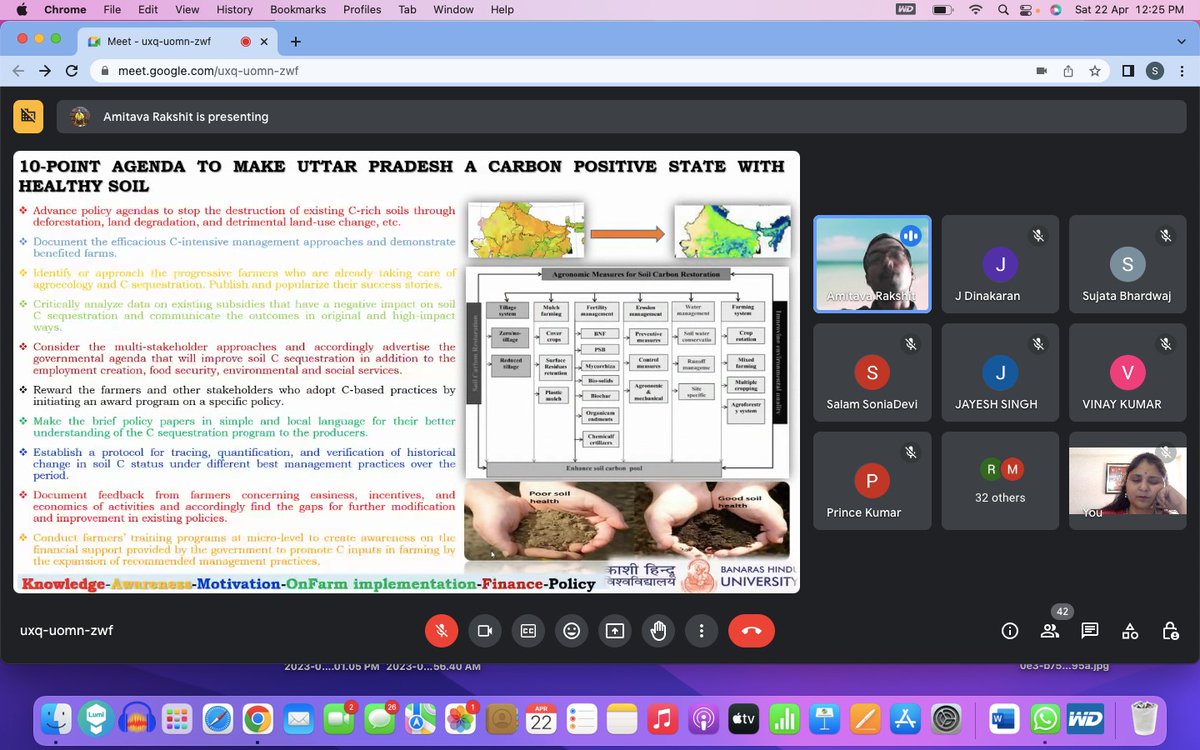Open a new Chrome tab
This screenshot has width=1200, height=750.
[296, 42]
